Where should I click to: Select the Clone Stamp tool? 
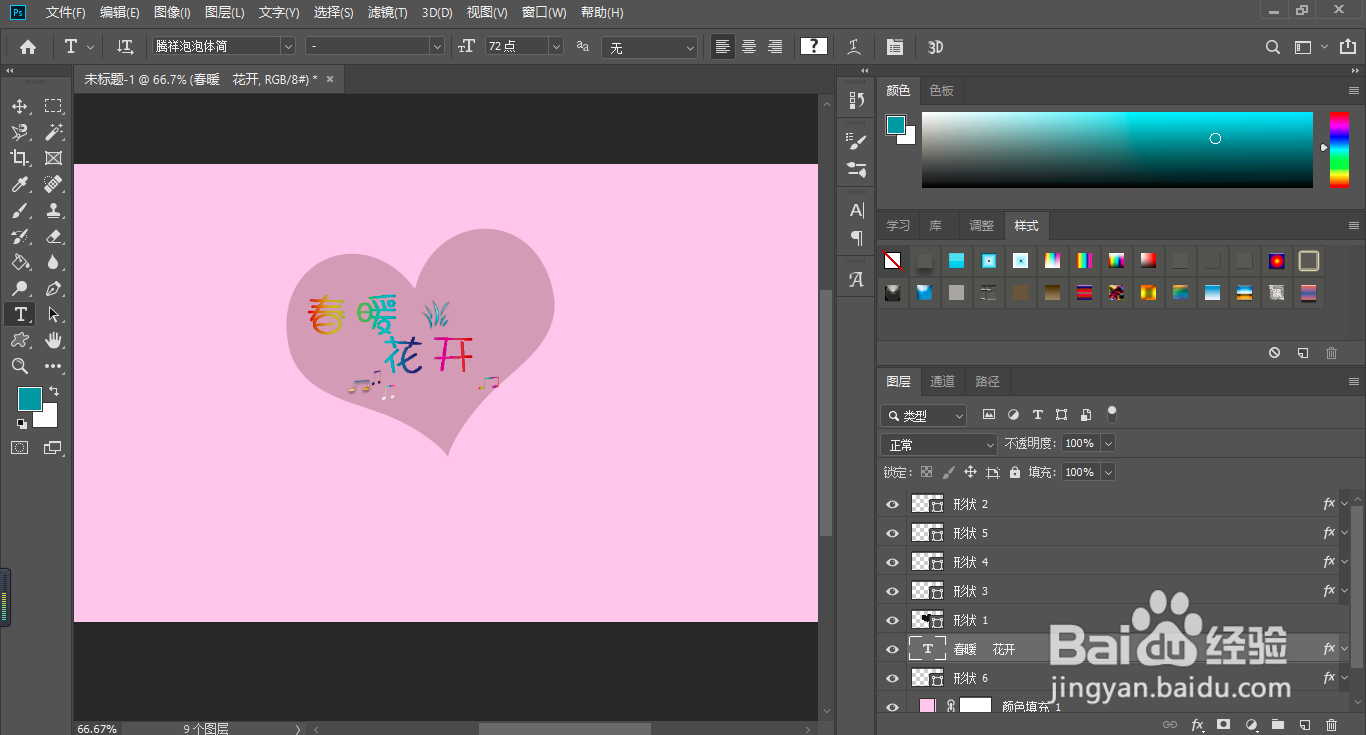click(53, 210)
